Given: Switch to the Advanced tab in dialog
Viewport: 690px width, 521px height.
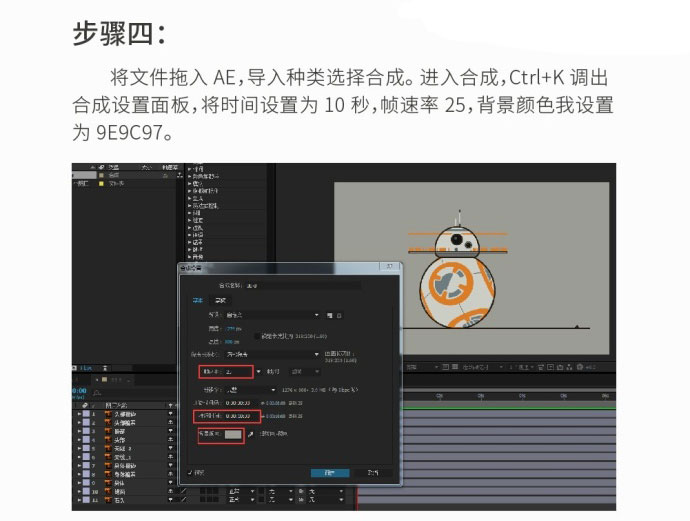Looking at the screenshot, I should pos(220,301).
